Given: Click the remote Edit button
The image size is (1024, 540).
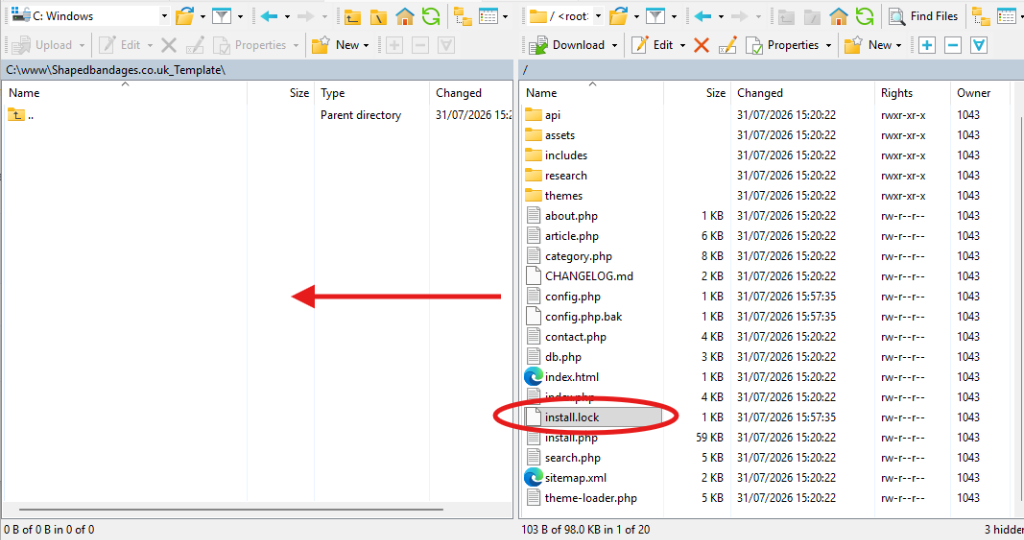Looking at the screenshot, I should [652, 45].
